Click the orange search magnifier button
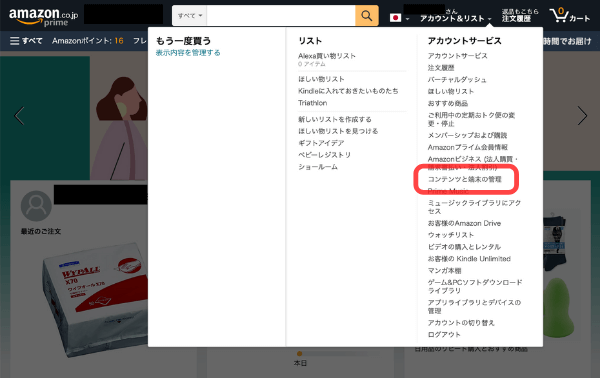This screenshot has height=378, width=600. (x=367, y=16)
